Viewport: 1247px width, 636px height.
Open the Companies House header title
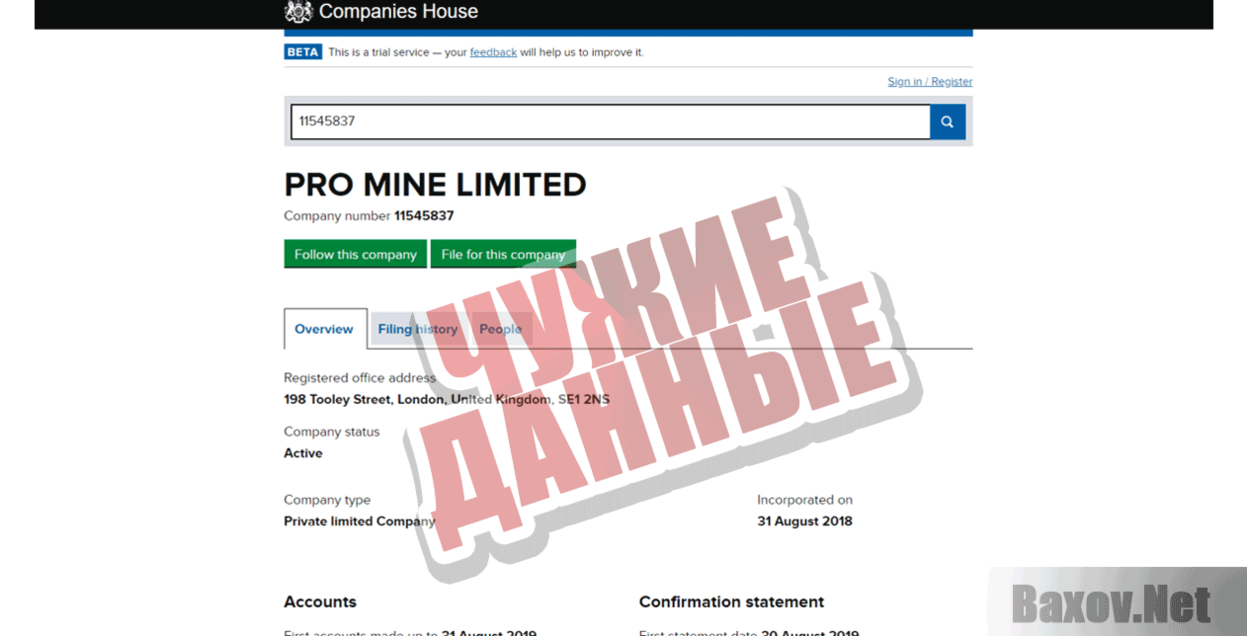coord(398,12)
